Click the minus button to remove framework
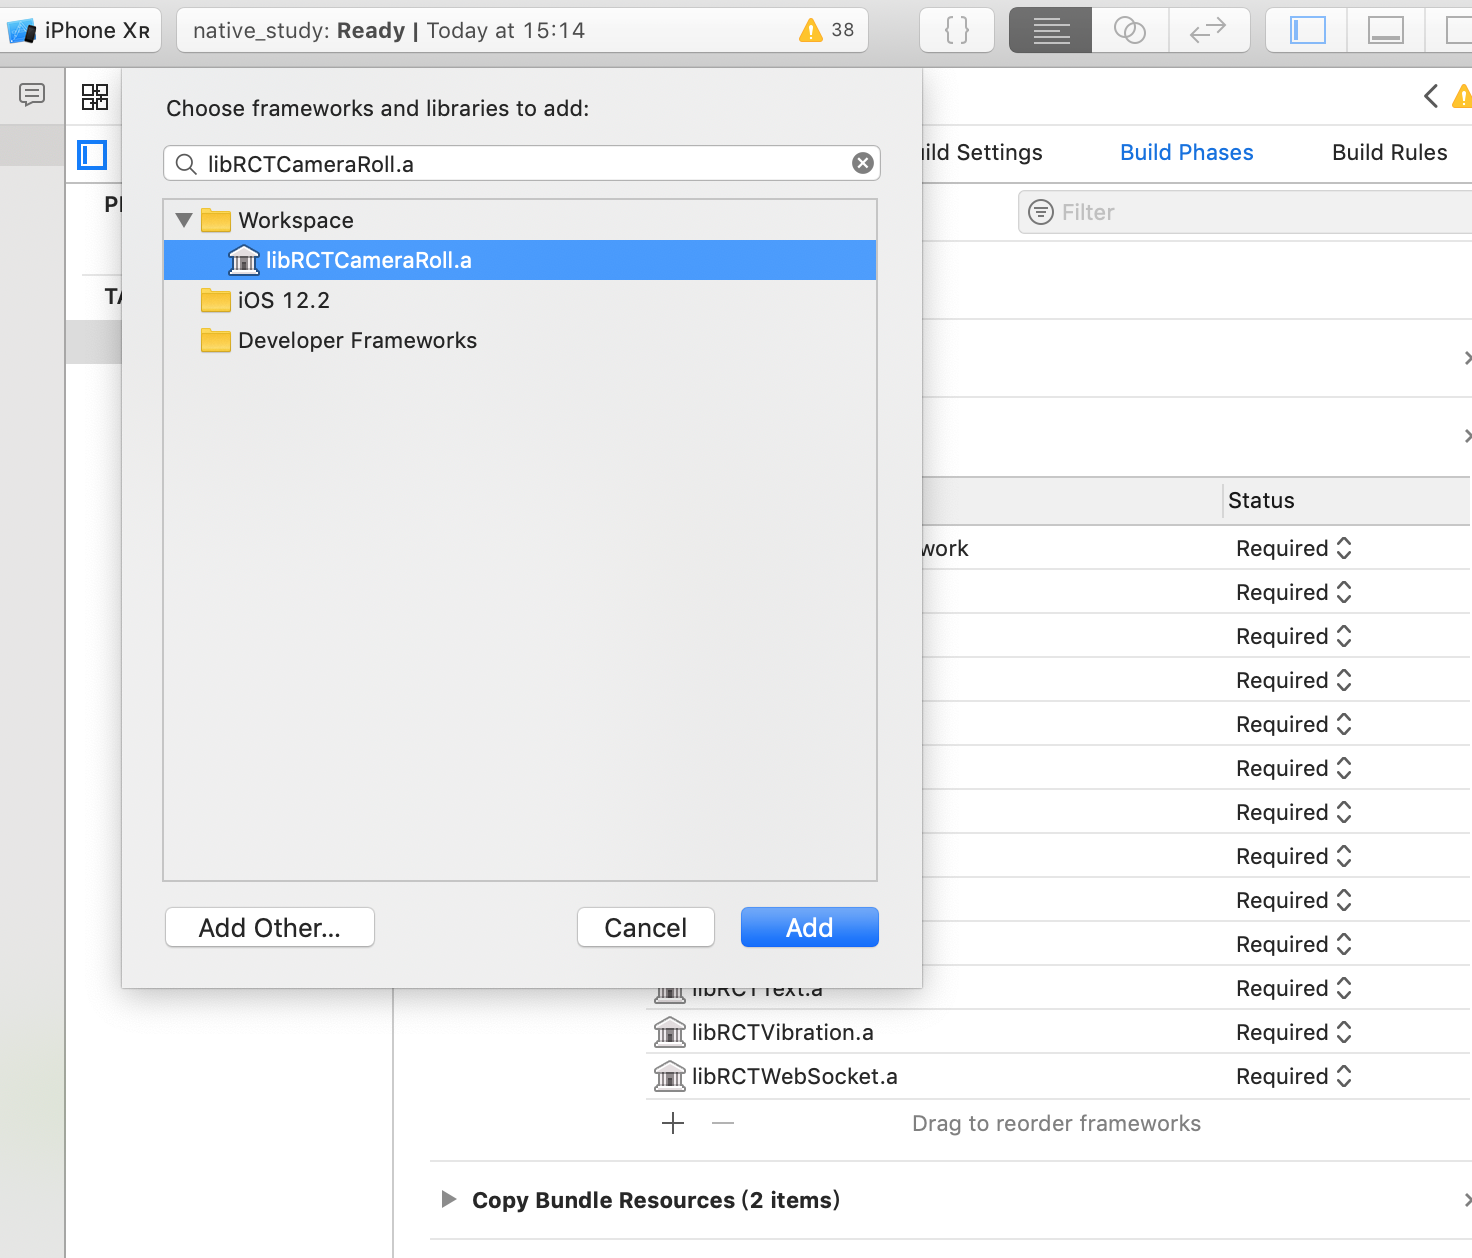Screen dimensions: 1472x1258 [x=723, y=1123]
